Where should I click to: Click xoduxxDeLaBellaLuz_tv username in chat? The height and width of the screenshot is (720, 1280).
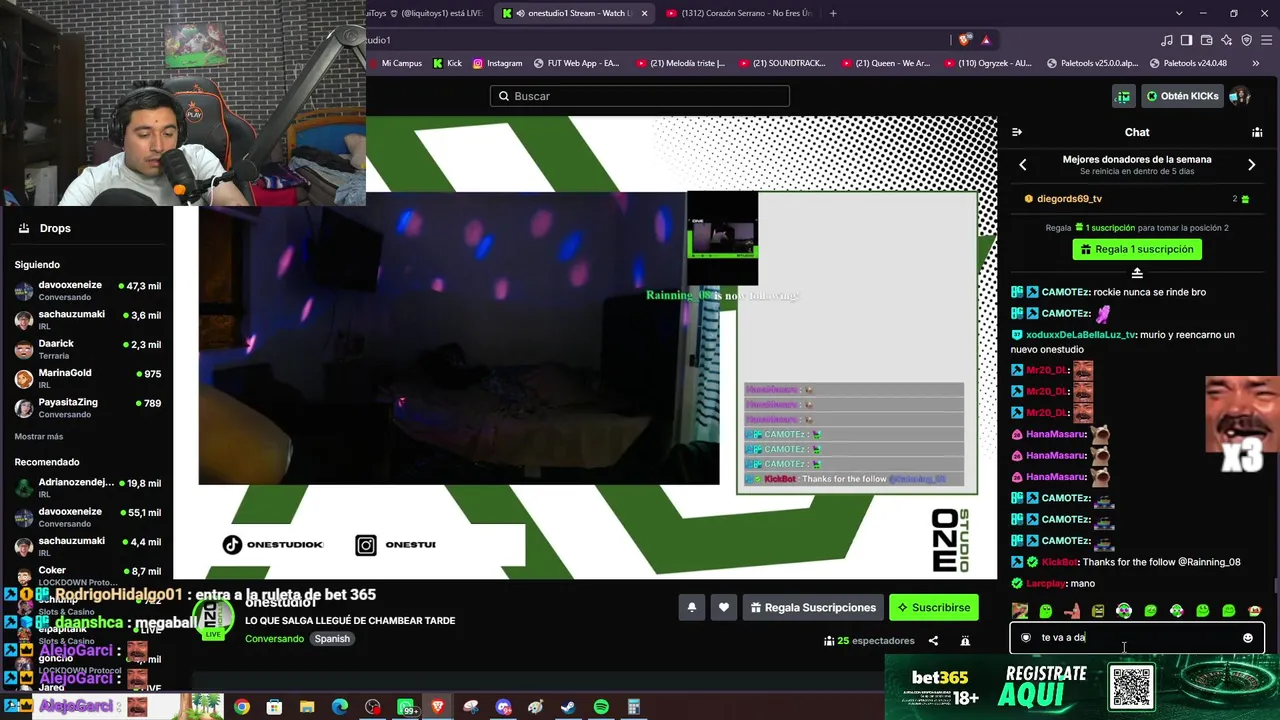(1081, 335)
